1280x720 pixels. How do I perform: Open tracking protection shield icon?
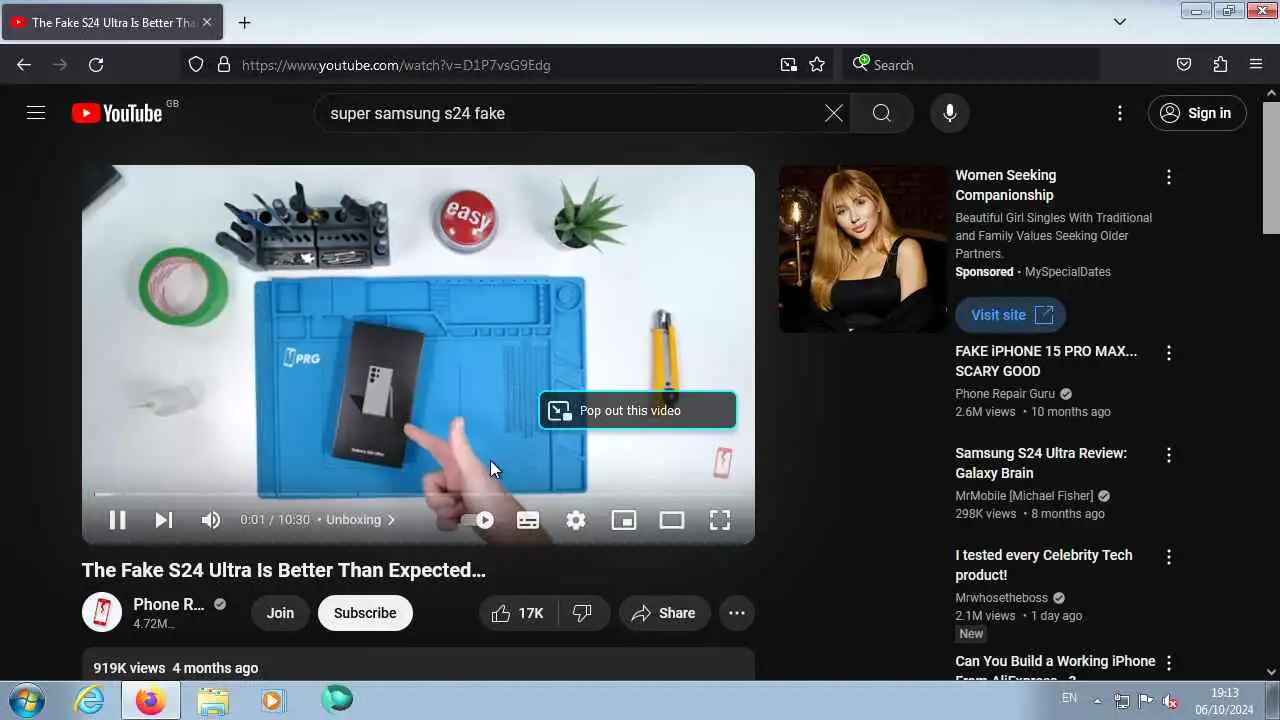pyautogui.click(x=196, y=65)
